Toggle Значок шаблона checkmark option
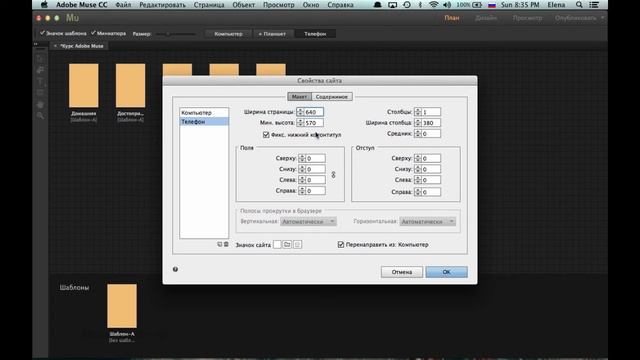This screenshot has height=360, width=640. [x=63, y=33]
